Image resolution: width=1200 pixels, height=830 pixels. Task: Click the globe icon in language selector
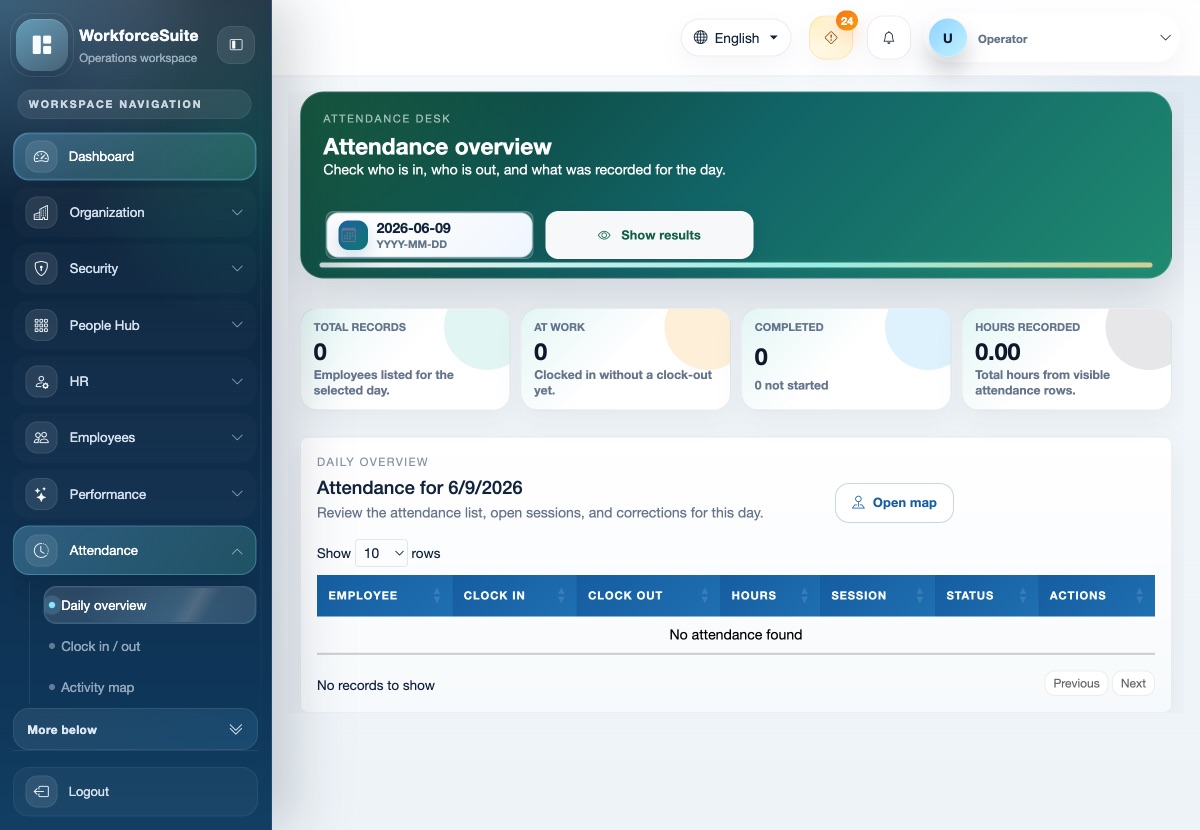701,38
